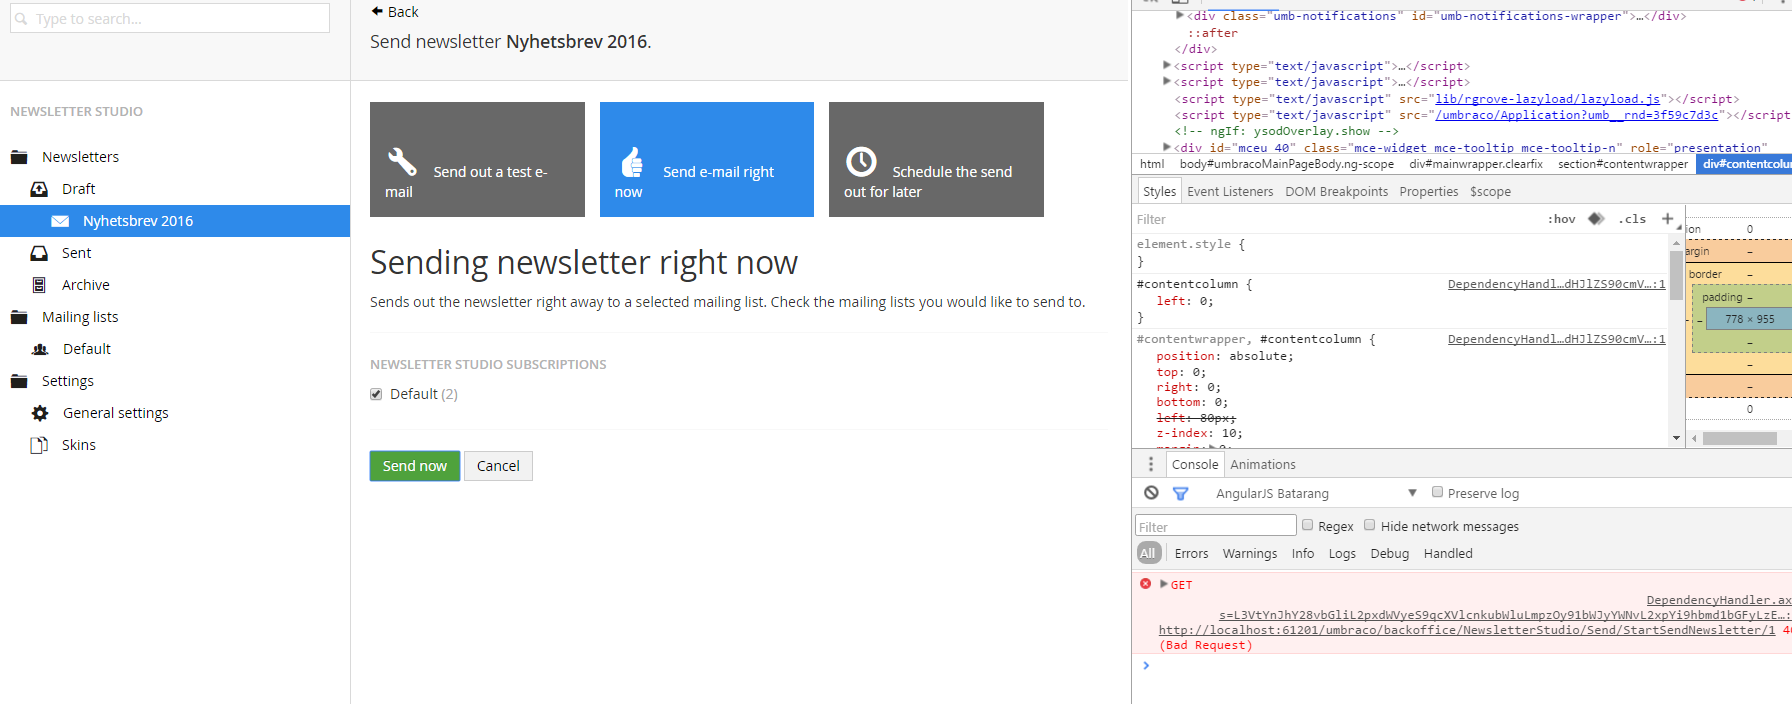Click the Skins page icon in sidebar

(39, 445)
